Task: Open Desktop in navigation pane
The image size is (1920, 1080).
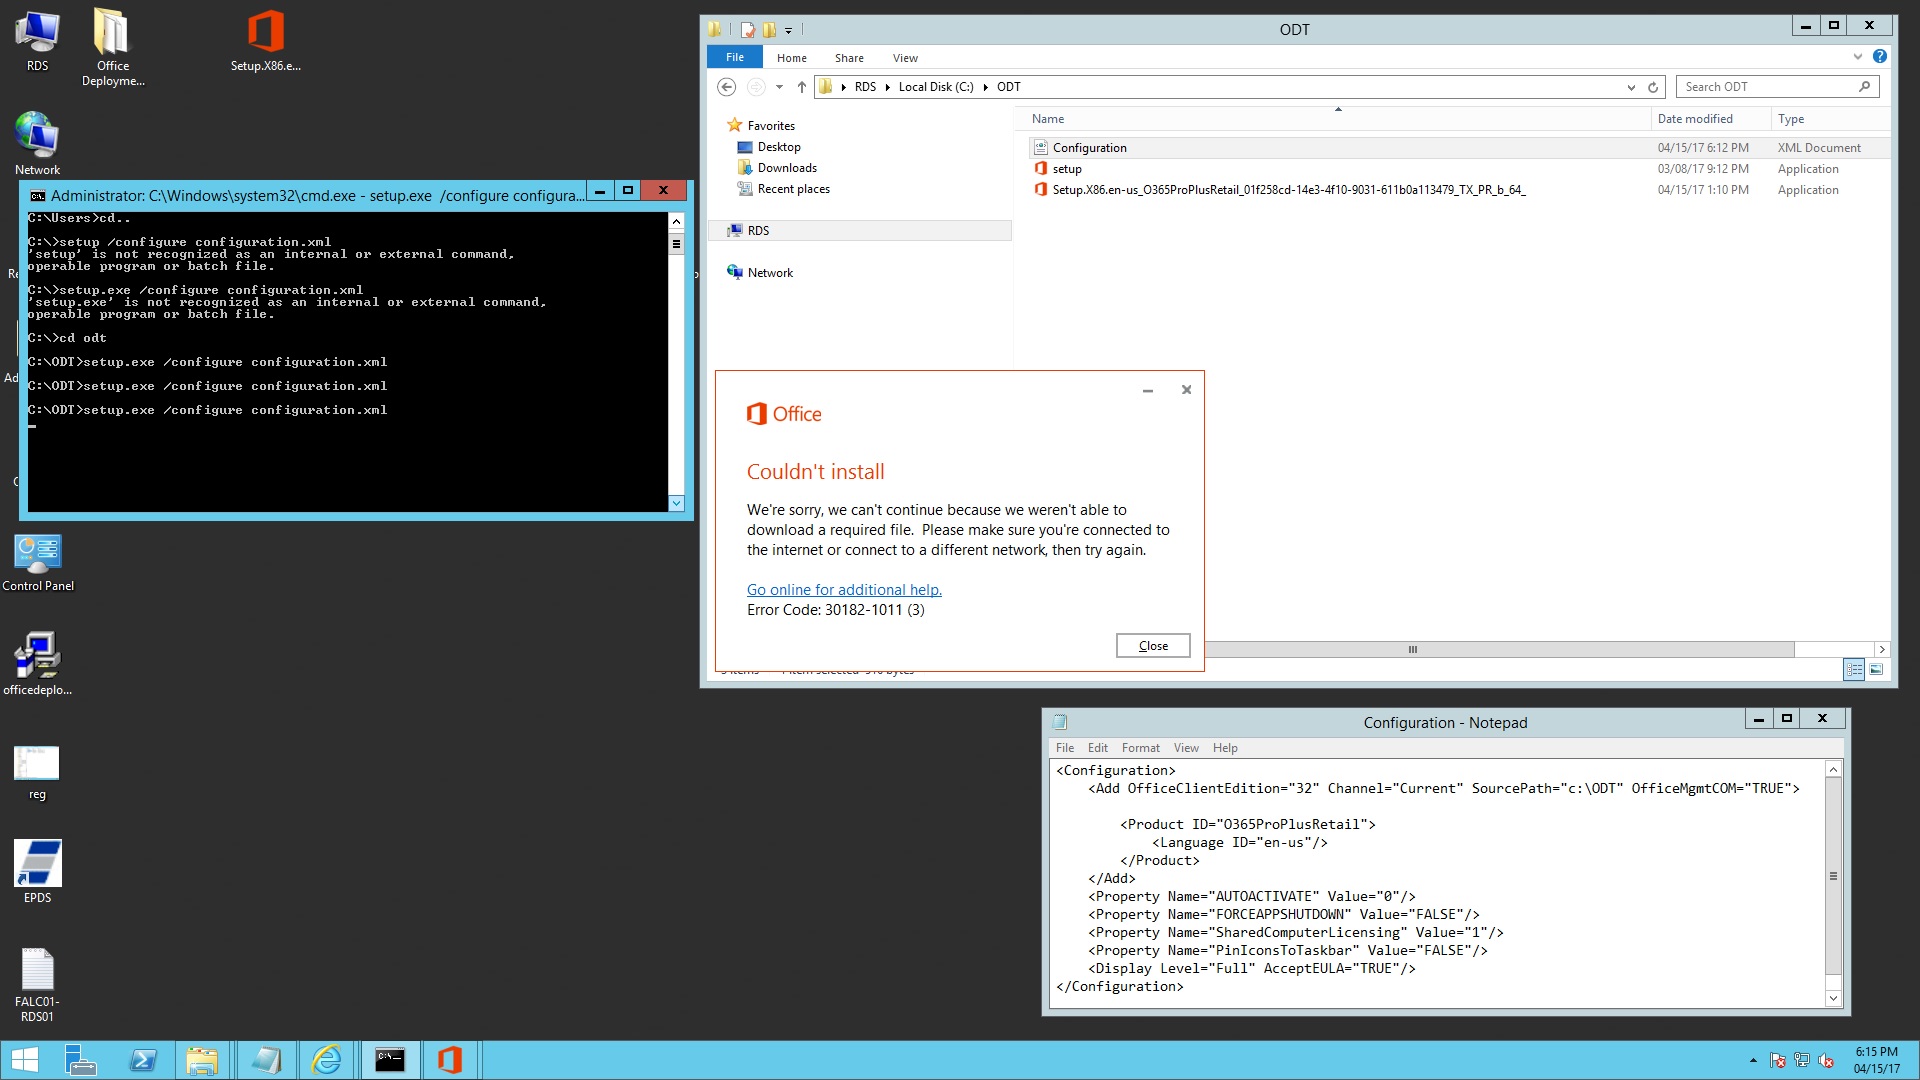Action: point(779,147)
